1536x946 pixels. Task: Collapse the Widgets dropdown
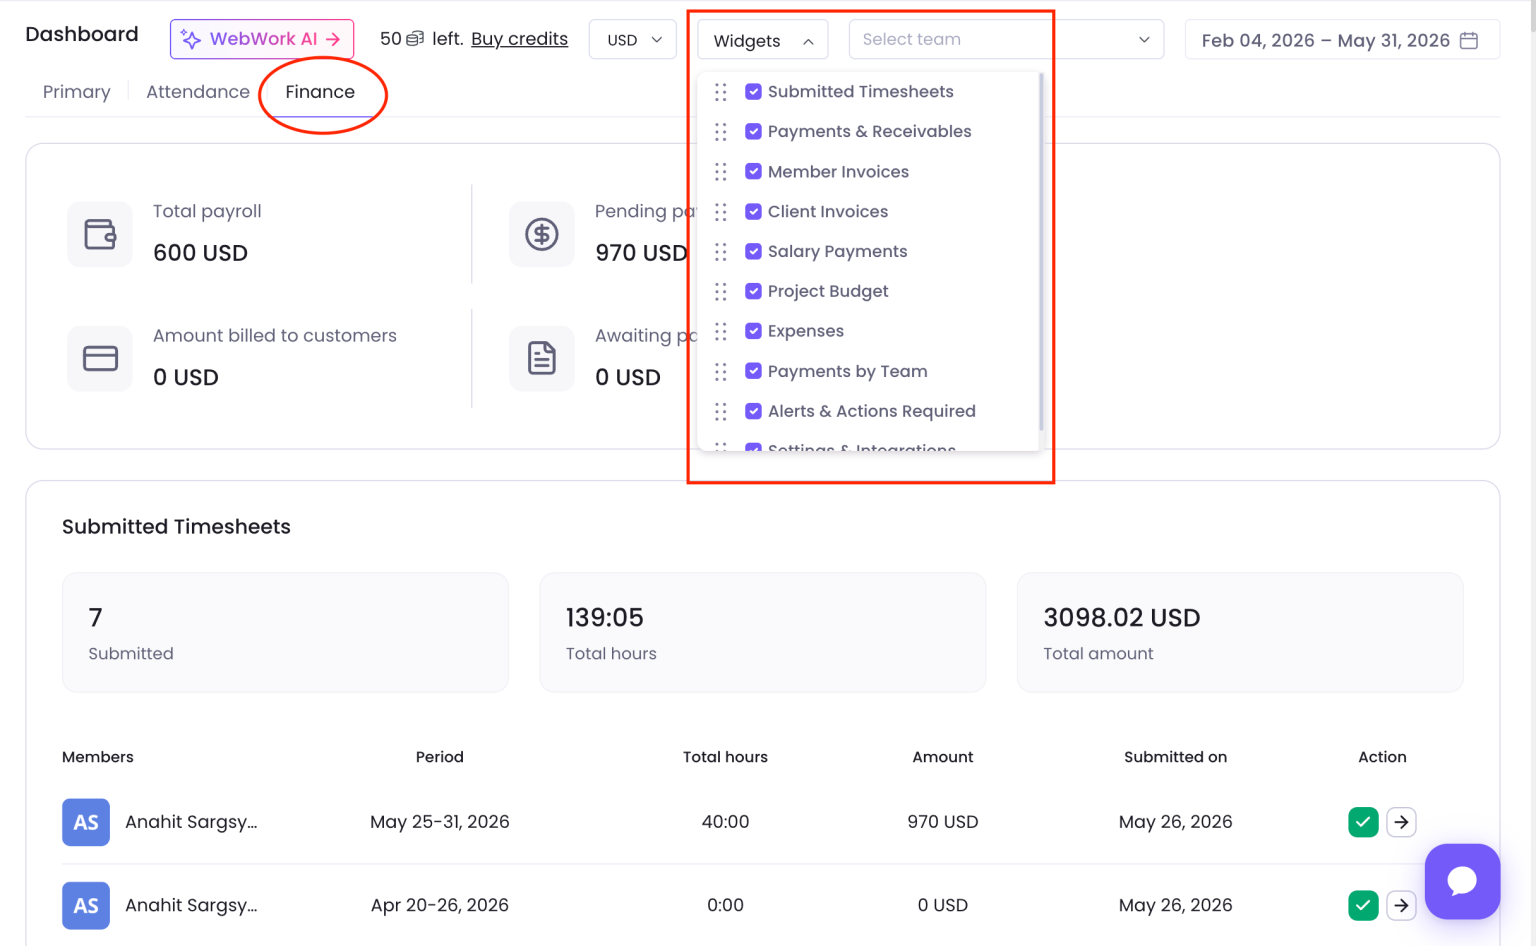(763, 40)
